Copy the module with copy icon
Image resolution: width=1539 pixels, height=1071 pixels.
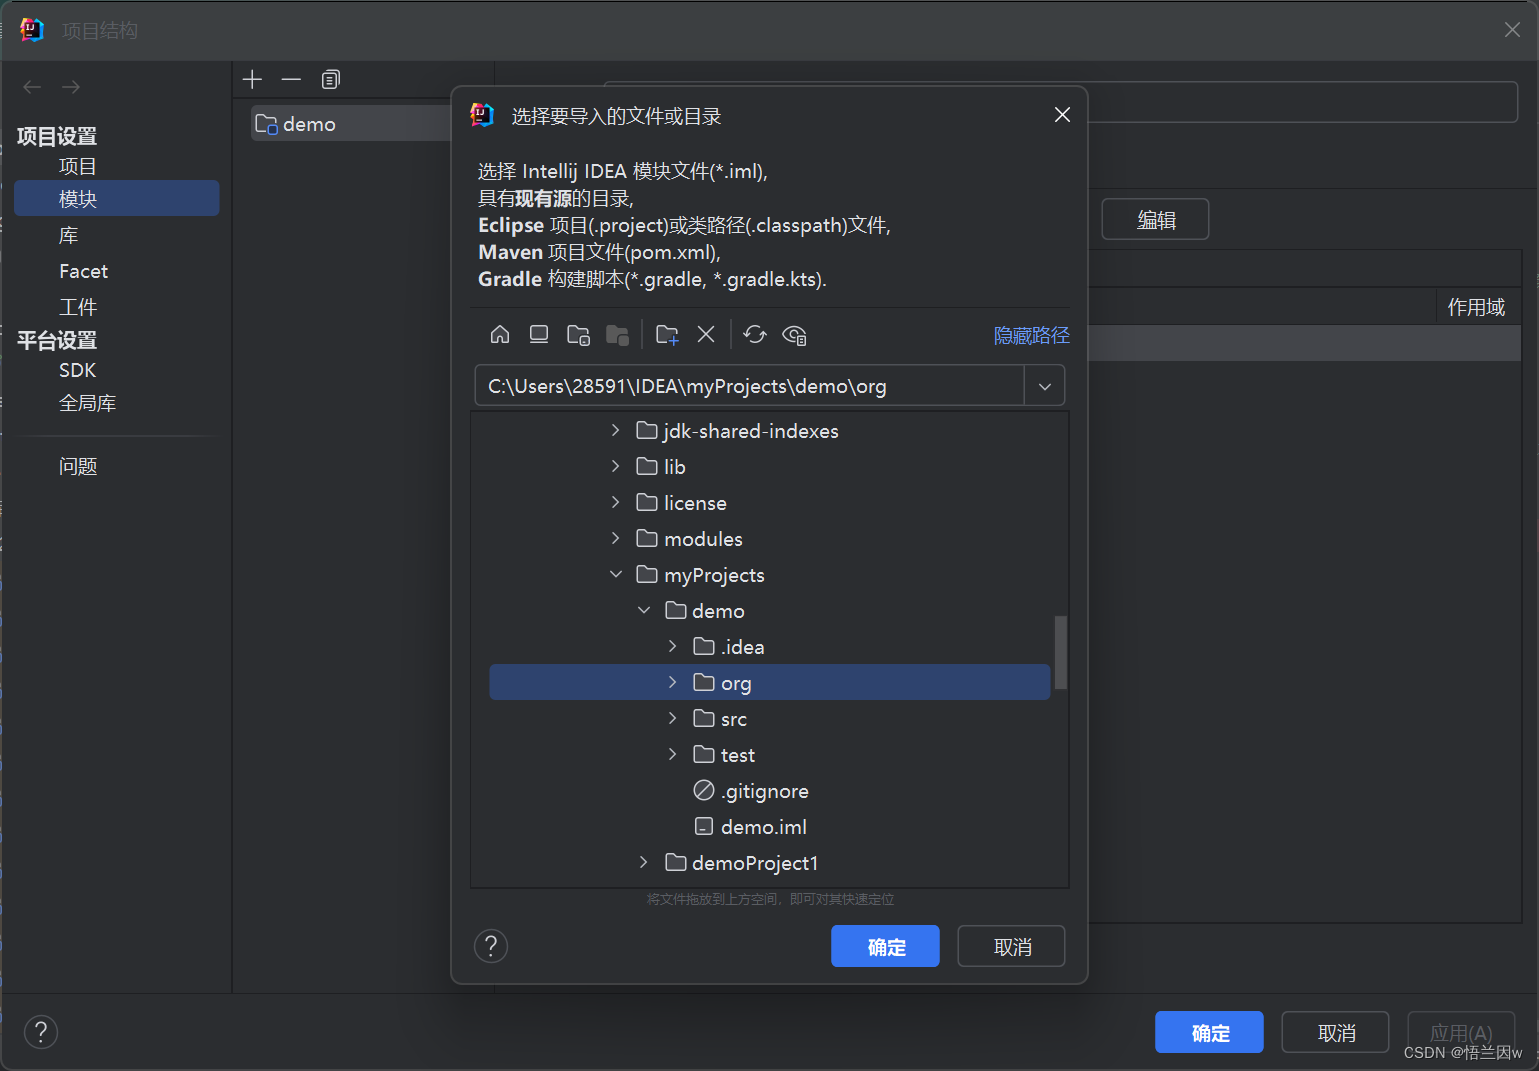pyautogui.click(x=331, y=79)
